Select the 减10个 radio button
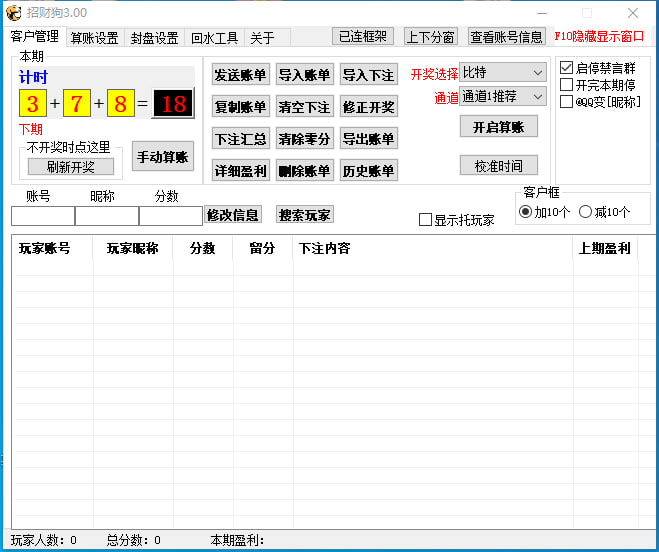659x552 pixels. (x=586, y=212)
